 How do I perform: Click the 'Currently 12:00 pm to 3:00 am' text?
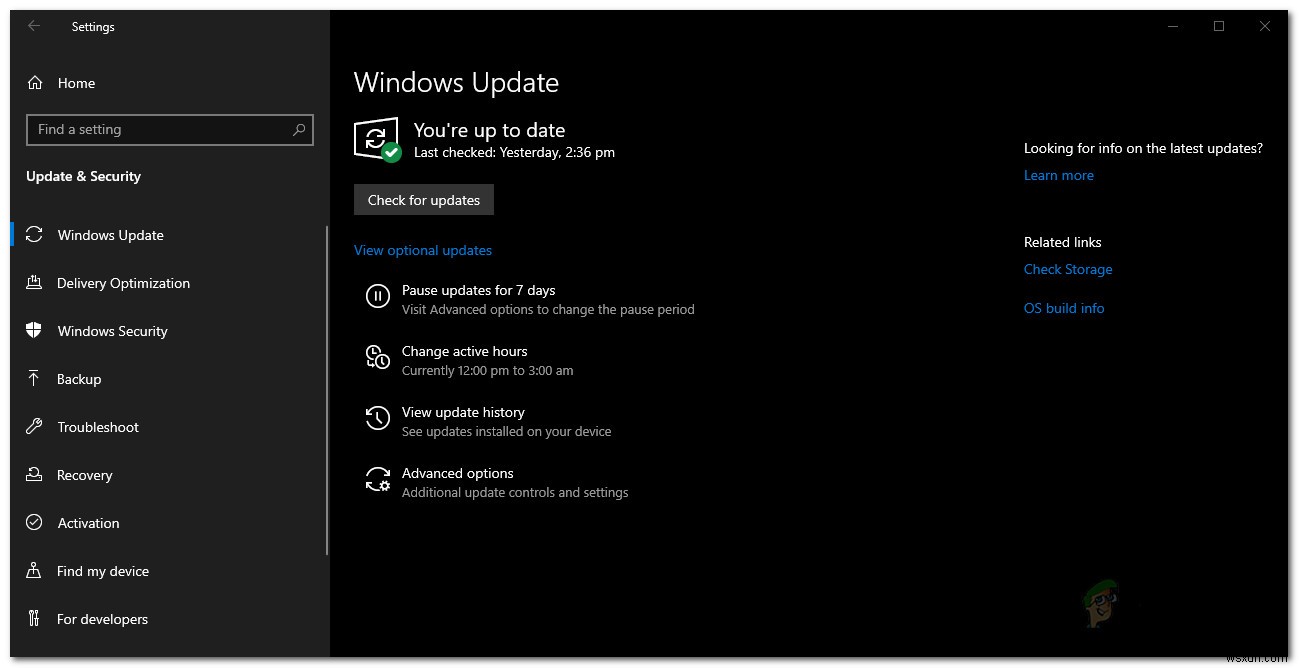[488, 370]
